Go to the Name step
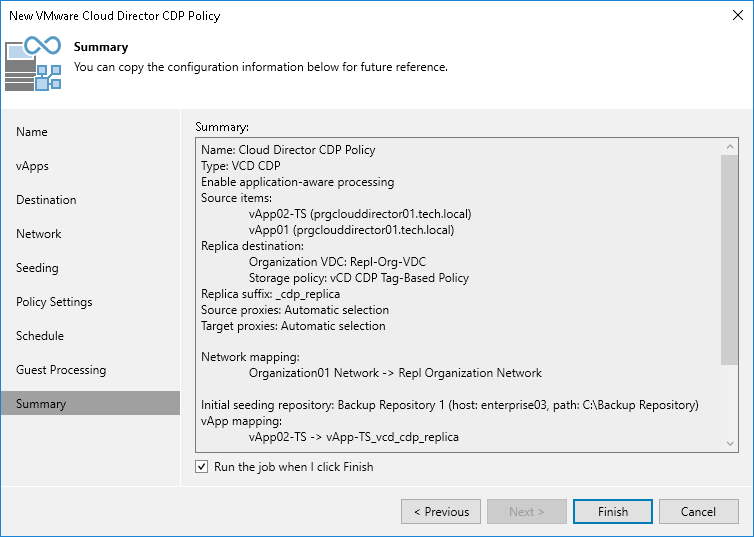 point(32,132)
